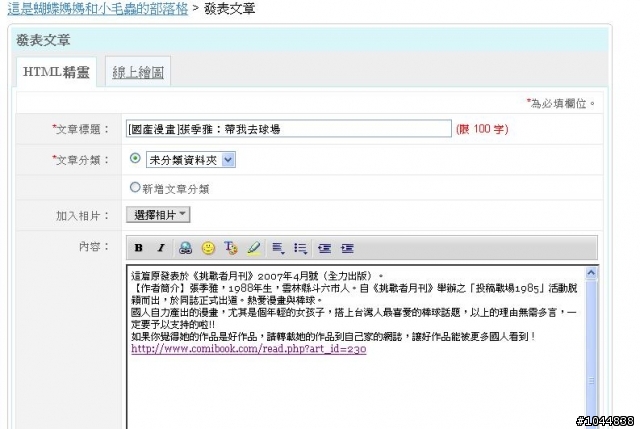Click the 發表文章 panel heading
640x429 pixels.
pyautogui.click(x=43, y=40)
